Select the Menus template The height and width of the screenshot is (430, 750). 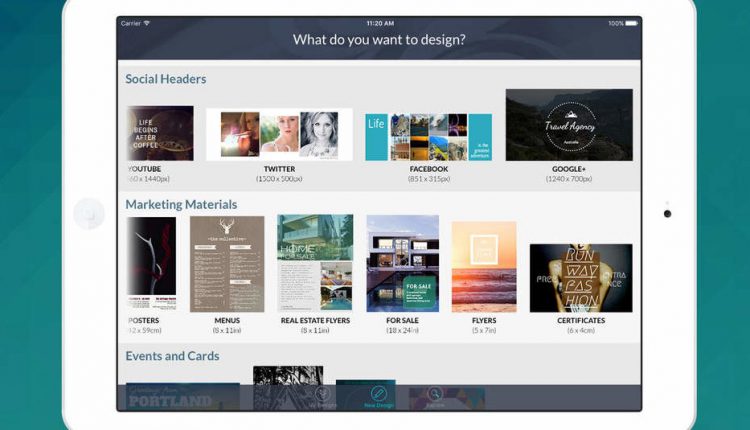[227, 263]
